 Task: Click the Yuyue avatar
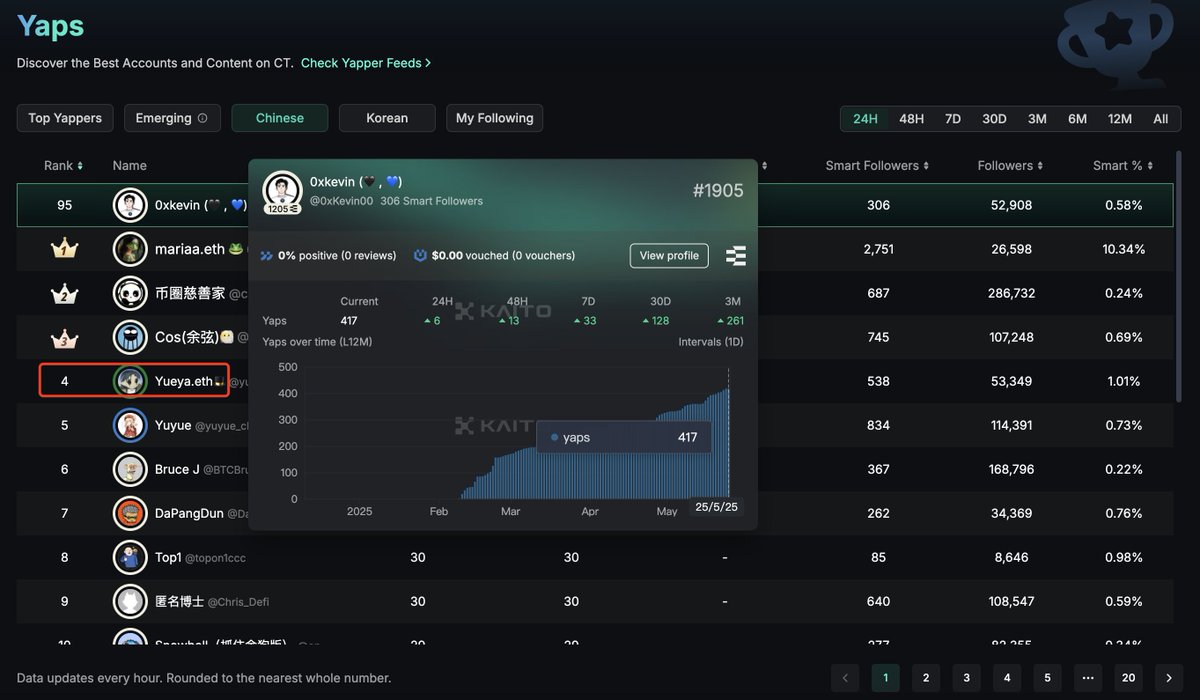130,425
